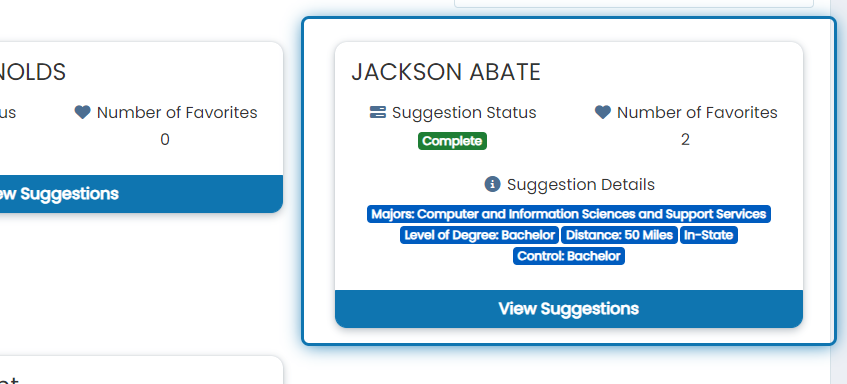This screenshot has height=384, width=847.
Task: Open View Suggestions for Jackson Abate
Action: [569, 309]
